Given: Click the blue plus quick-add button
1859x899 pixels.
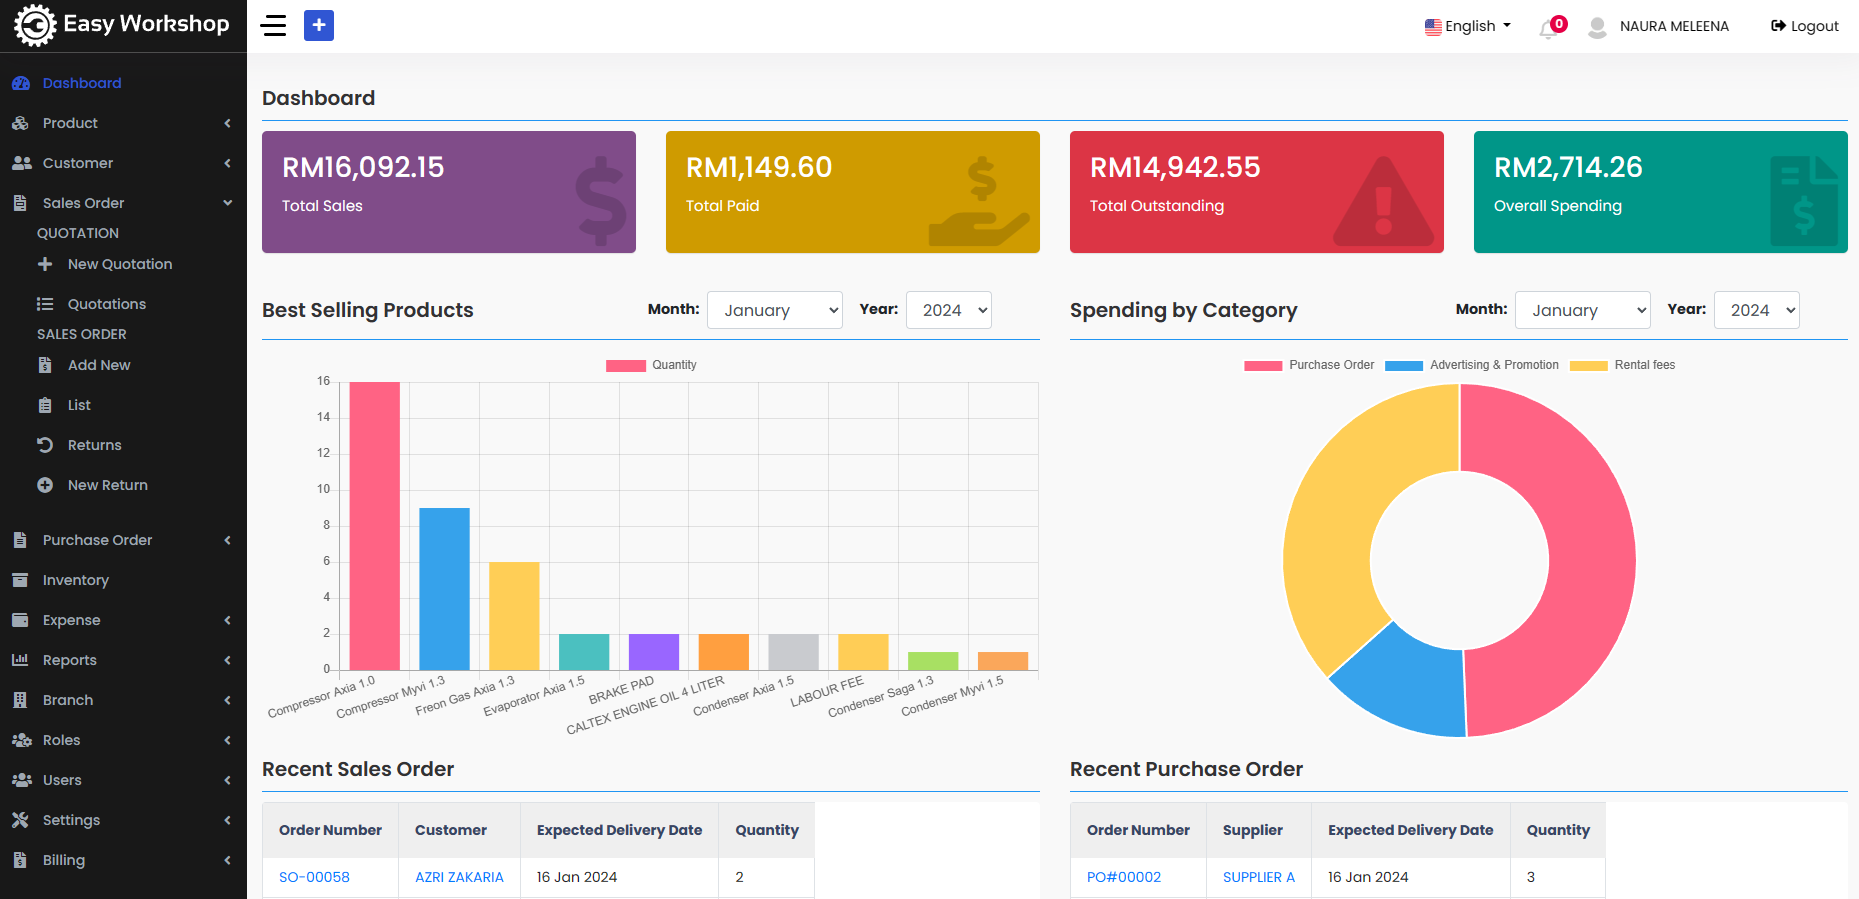Looking at the screenshot, I should tap(319, 26).
